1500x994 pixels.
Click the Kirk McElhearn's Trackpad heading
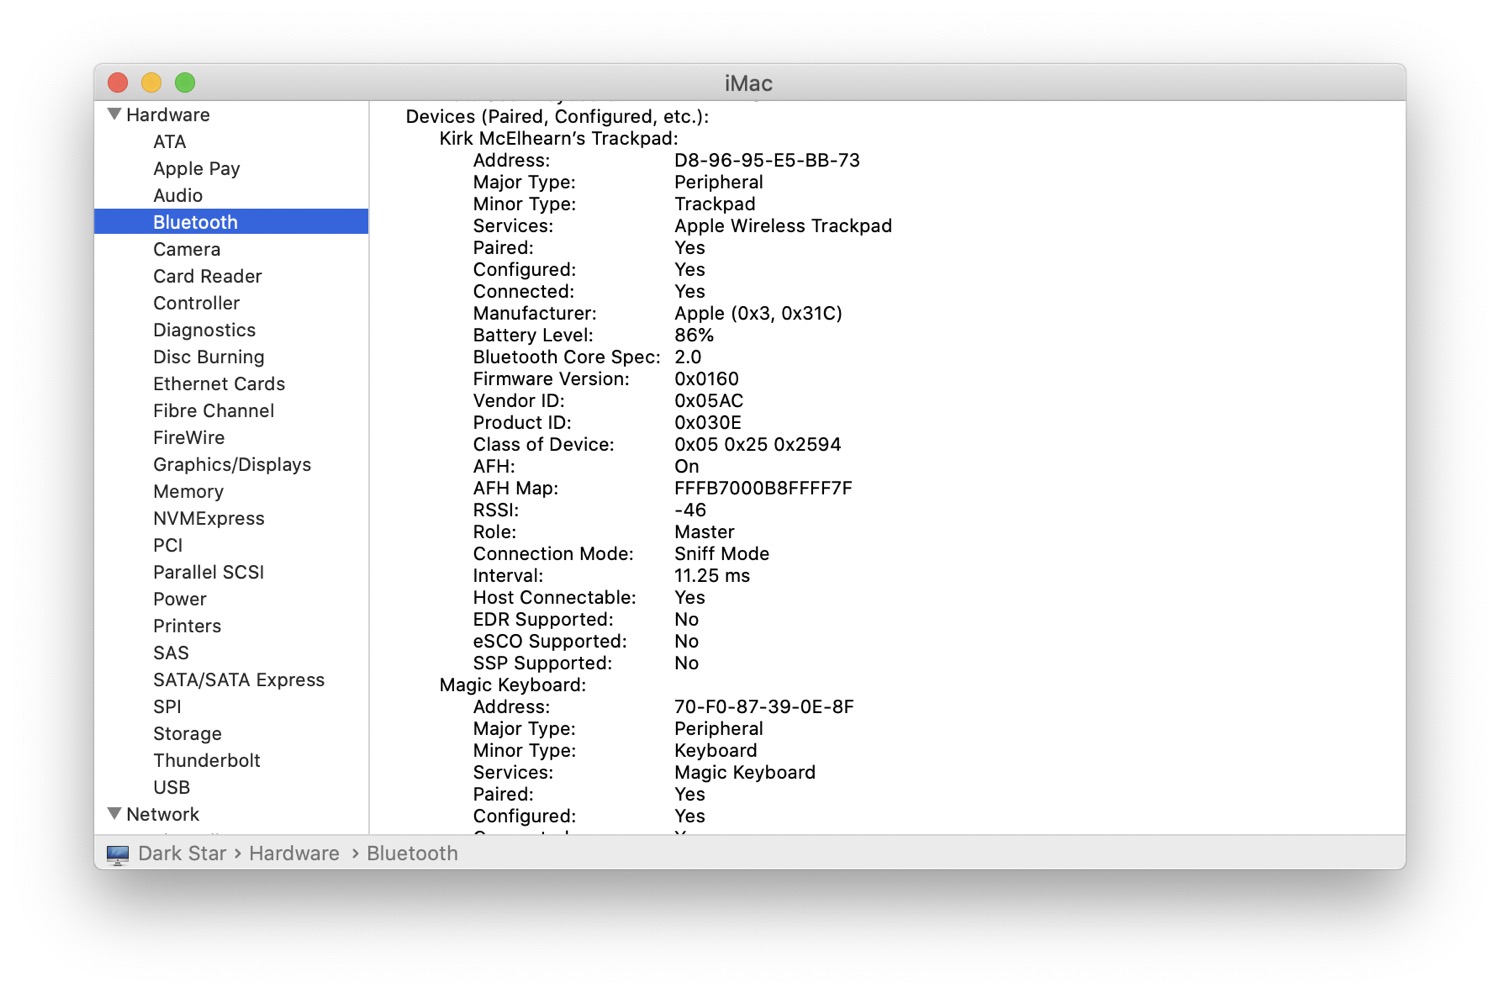(559, 139)
